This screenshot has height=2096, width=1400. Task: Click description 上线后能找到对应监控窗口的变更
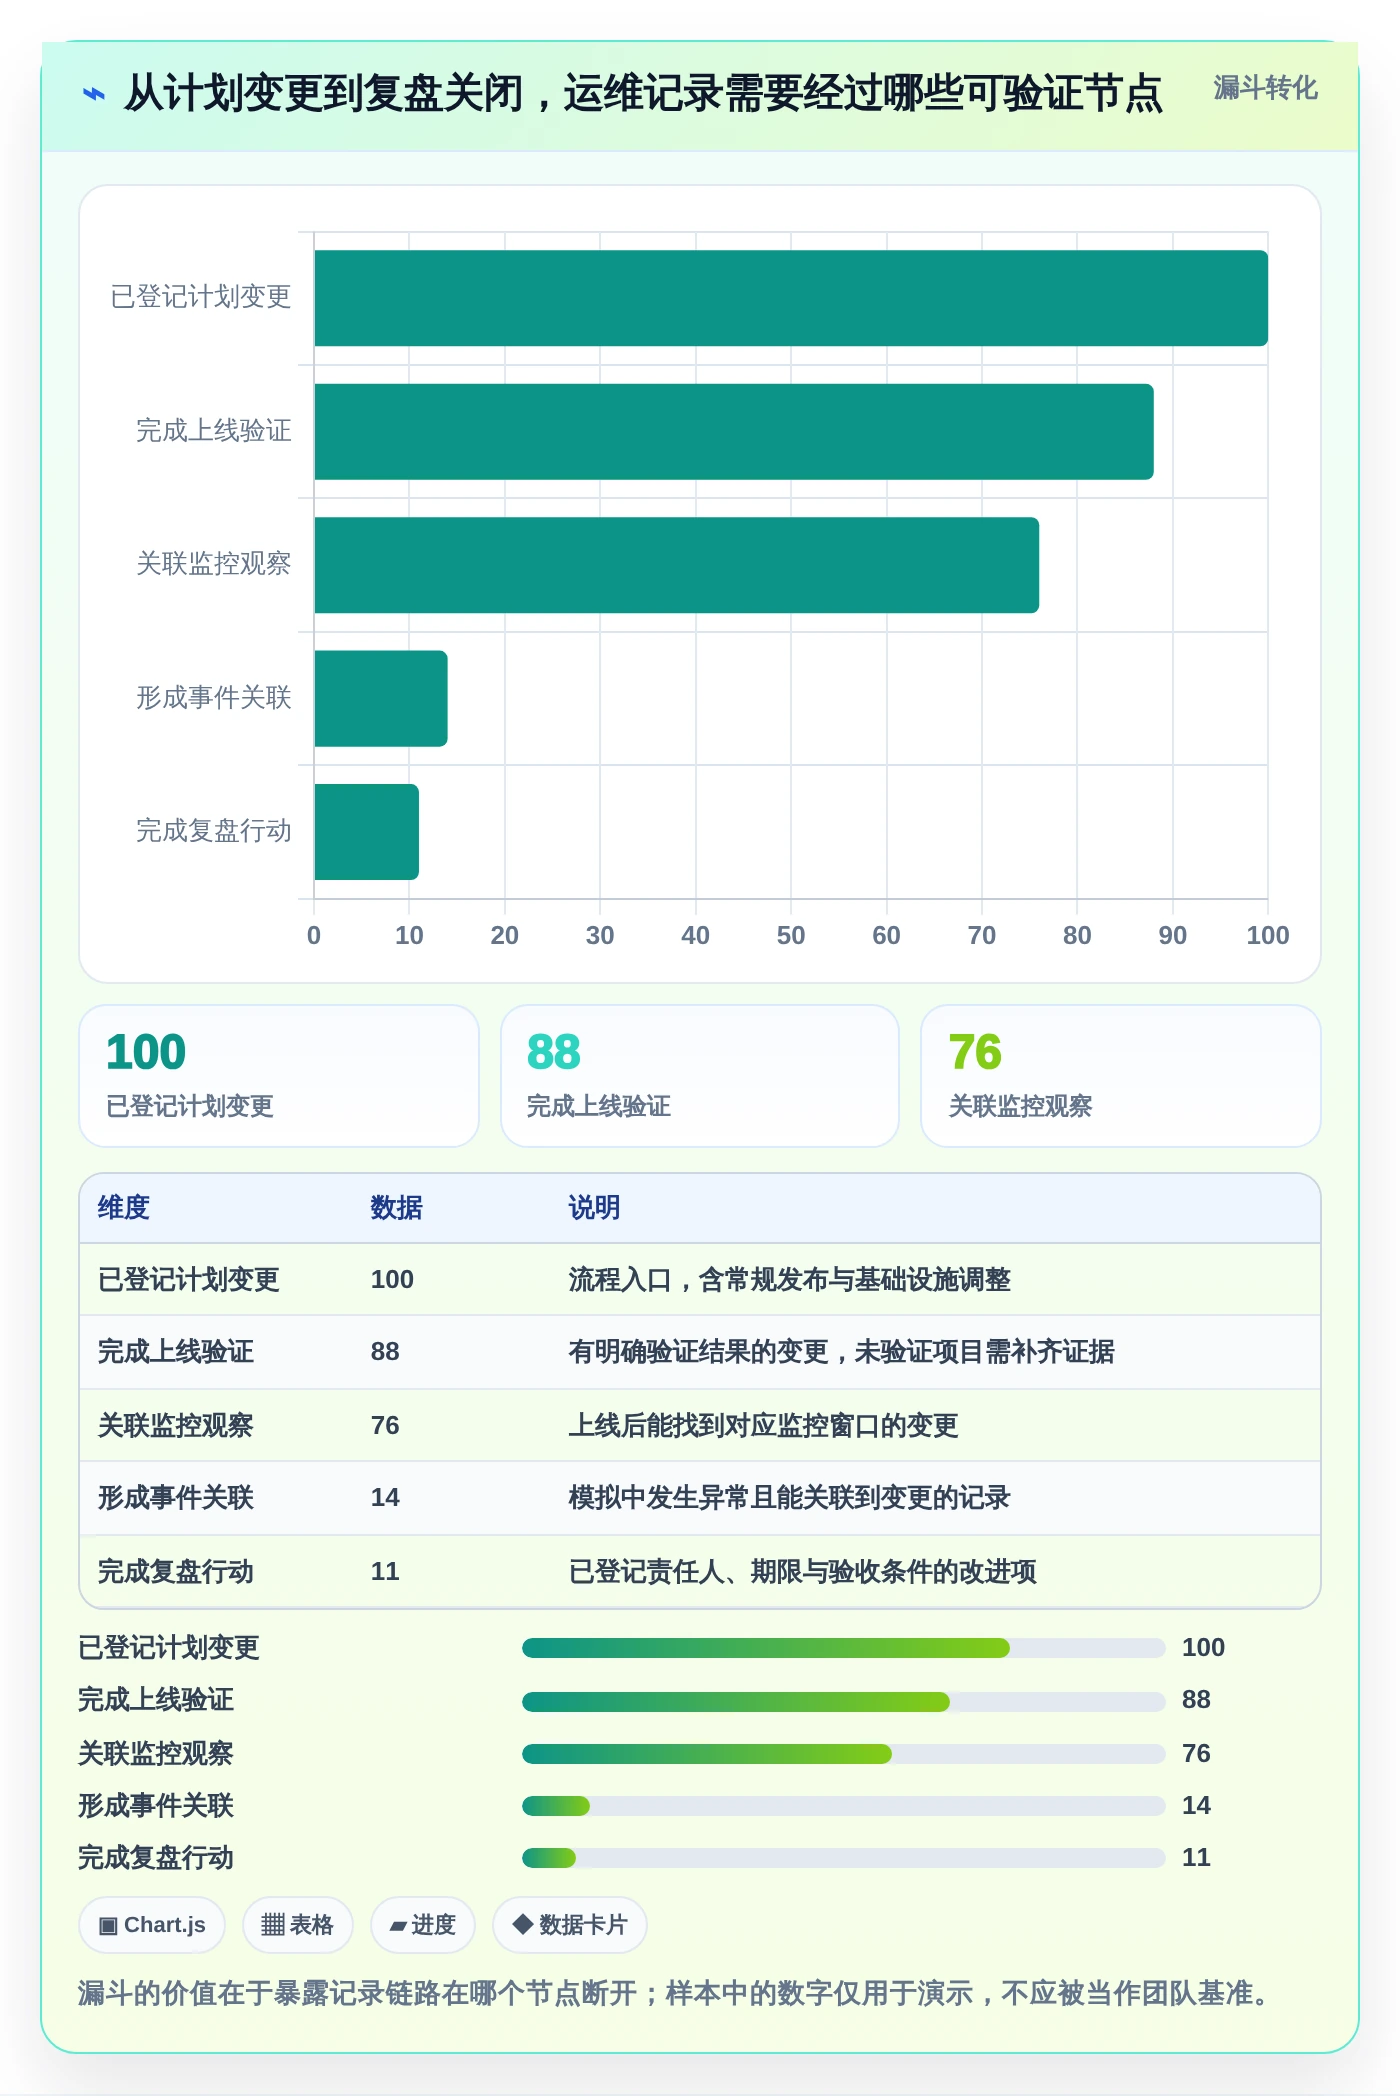click(x=764, y=1426)
